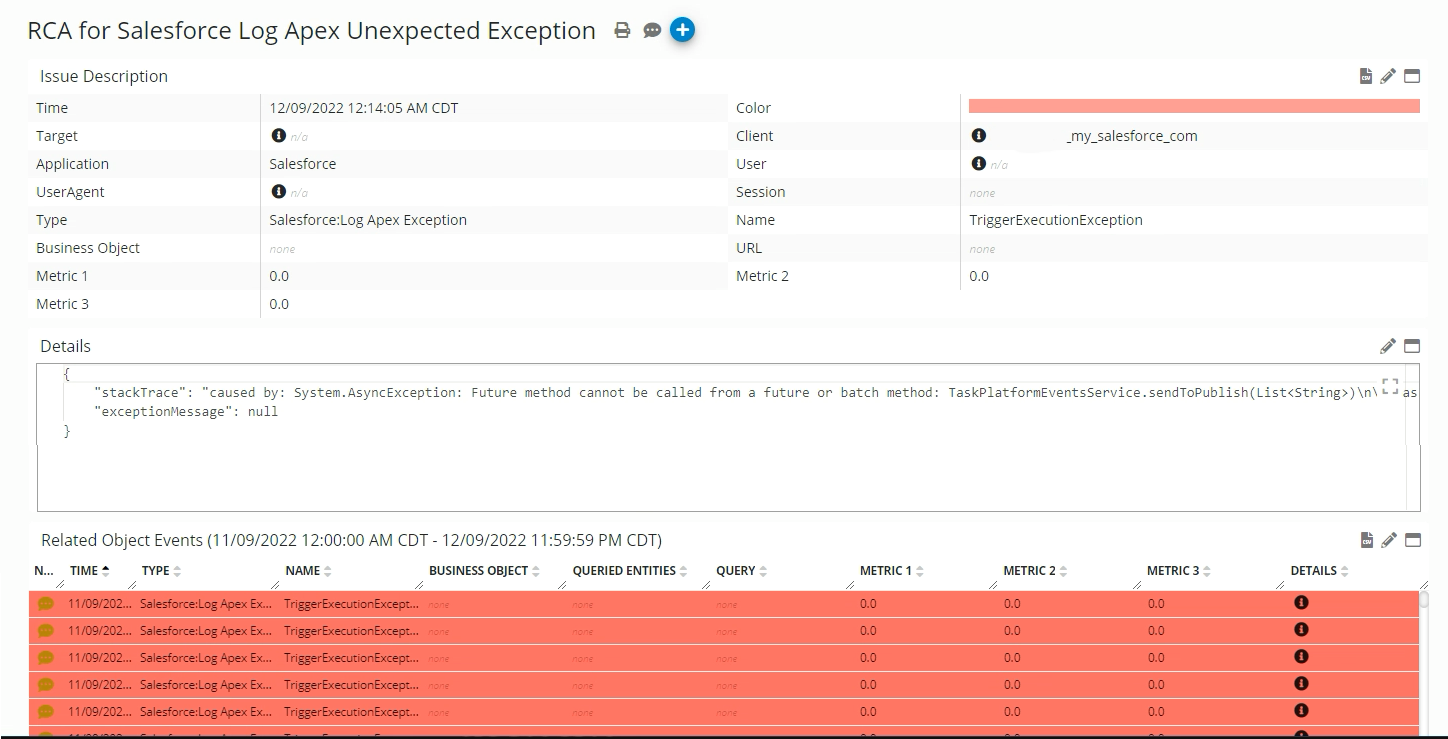This screenshot has width=1448, height=739.
Task: Click the blue plus icon to add
Action: pyautogui.click(x=682, y=30)
